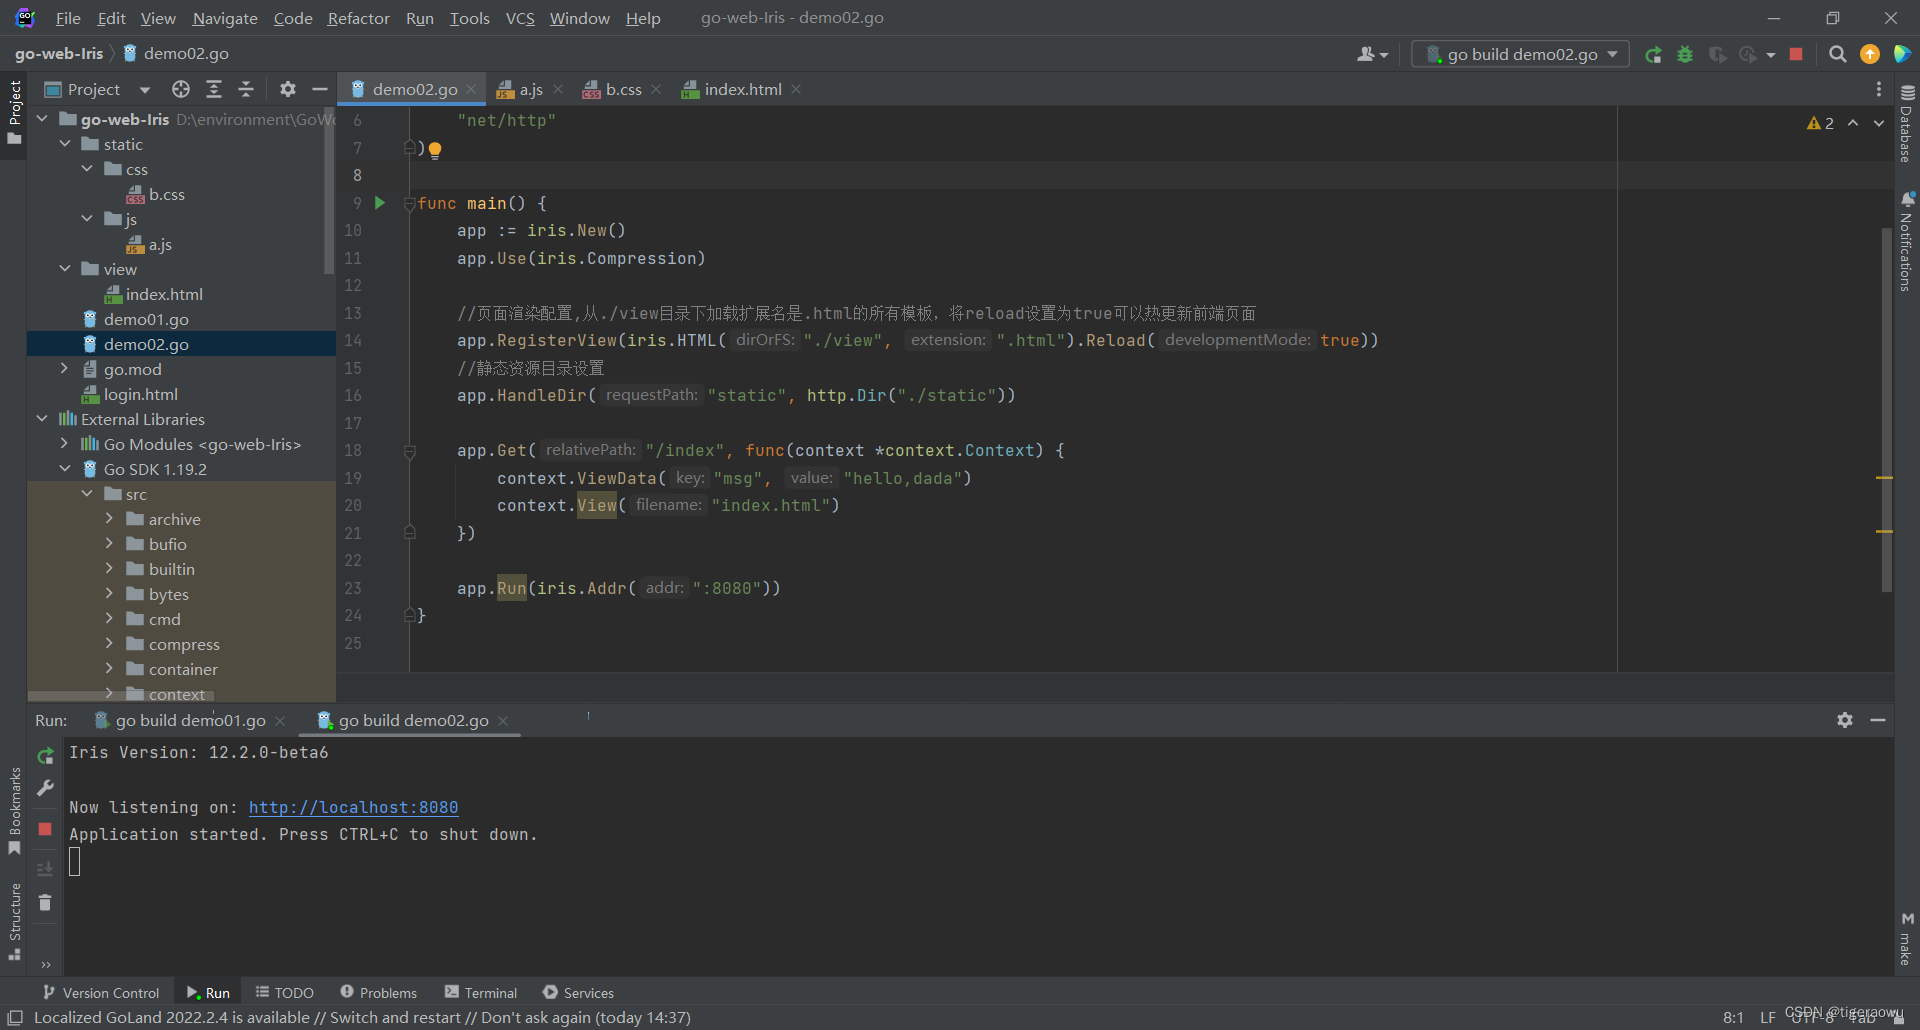Image resolution: width=1920 pixels, height=1030 pixels.
Task: Switch to the index.html editor tab
Action: pyautogui.click(x=742, y=89)
